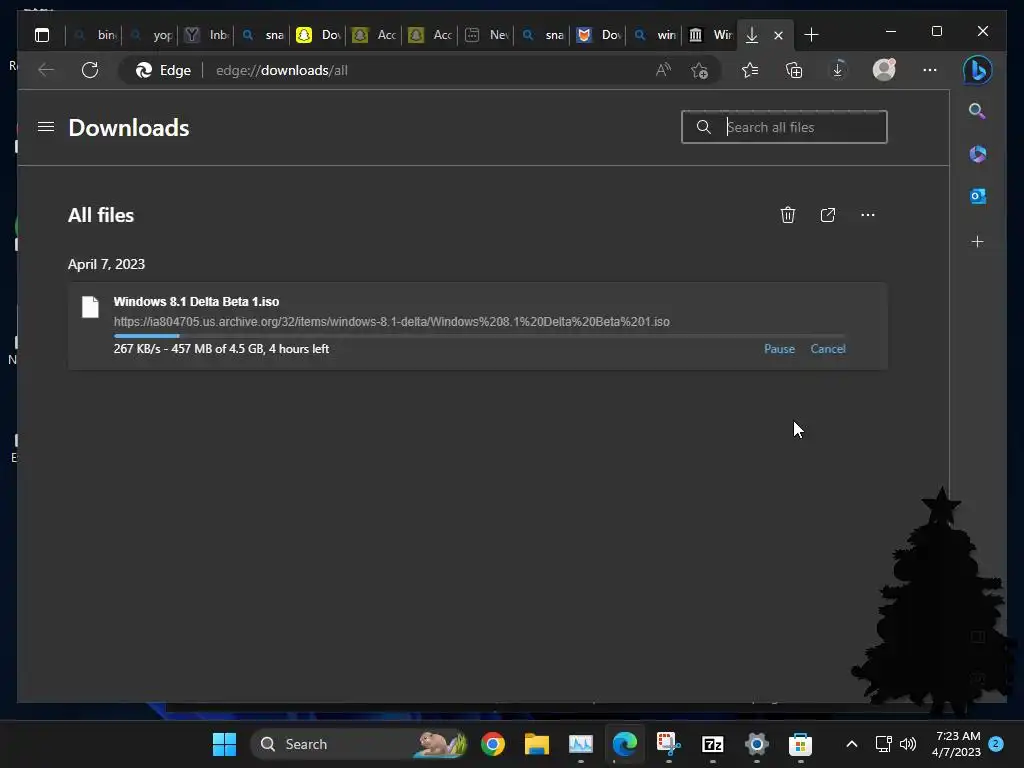Open Edge Settings and more menu

[x=930, y=70]
